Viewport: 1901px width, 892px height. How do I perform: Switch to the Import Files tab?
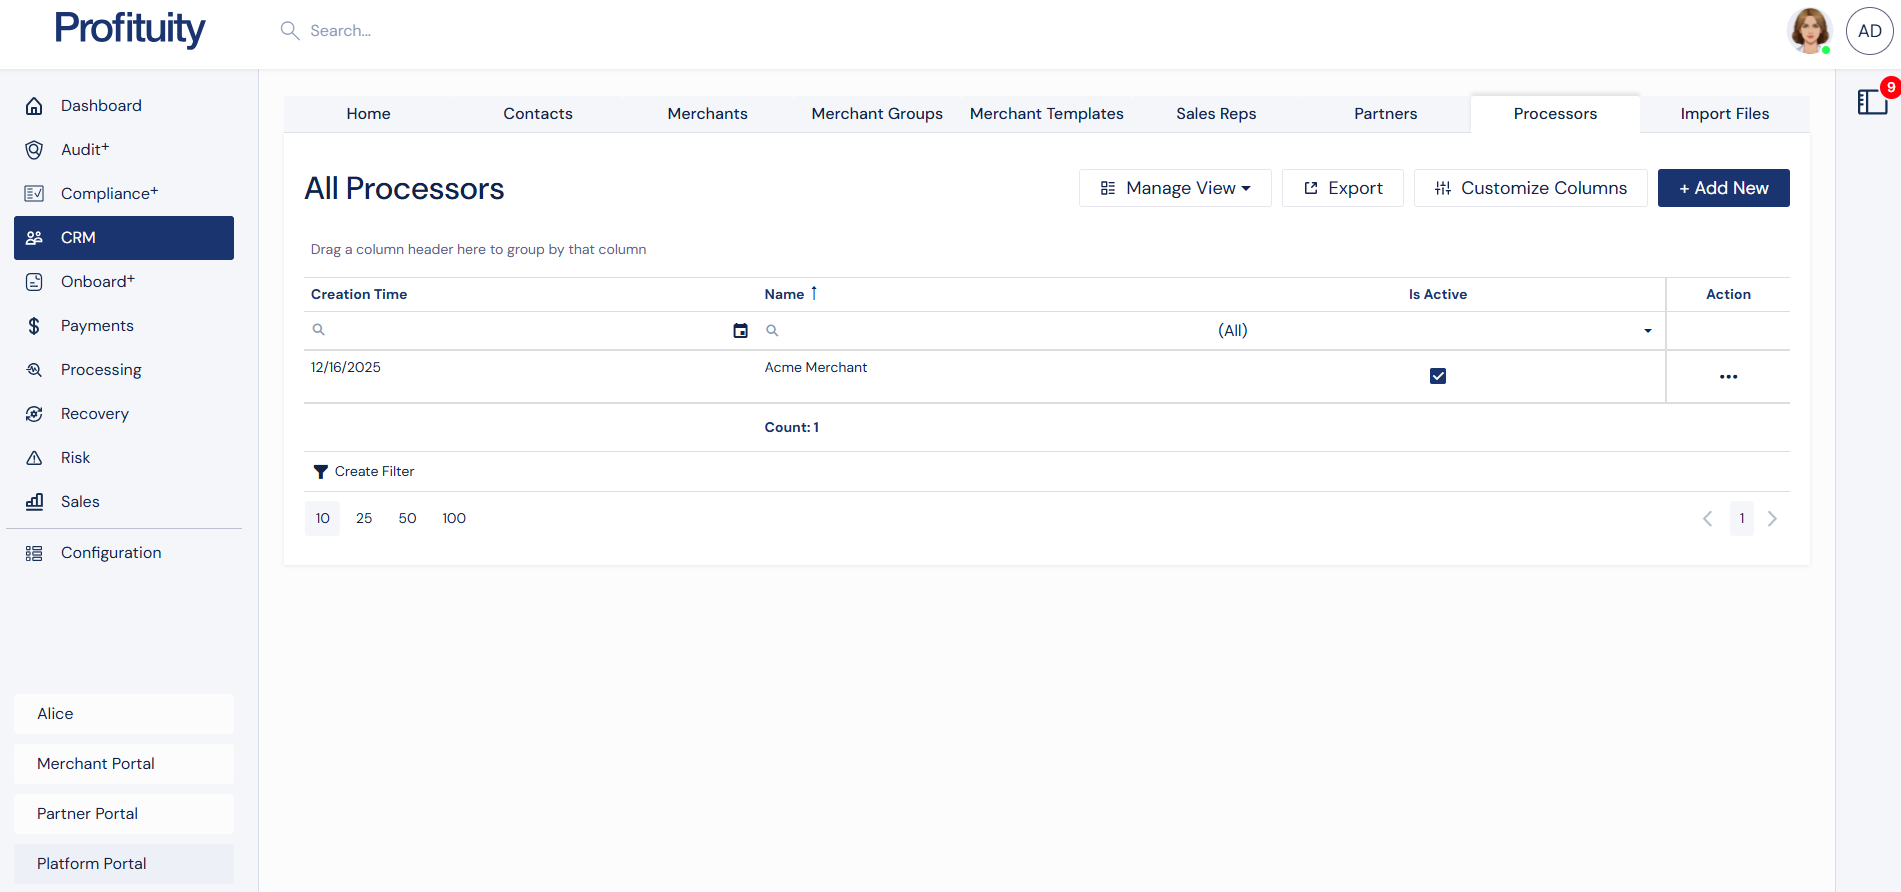(1724, 114)
